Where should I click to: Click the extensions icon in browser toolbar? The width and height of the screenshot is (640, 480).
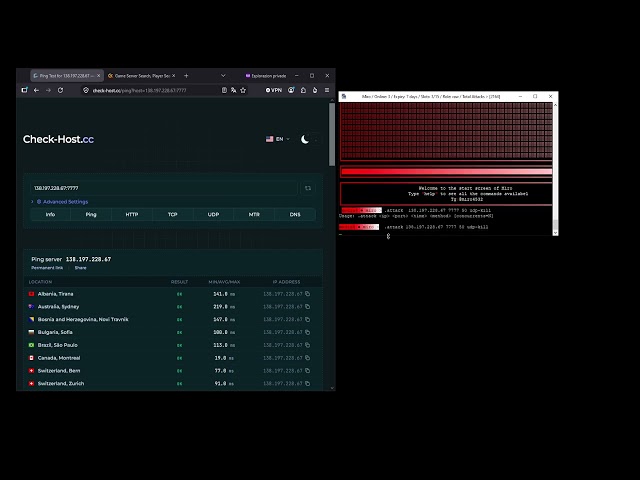click(303, 90)
